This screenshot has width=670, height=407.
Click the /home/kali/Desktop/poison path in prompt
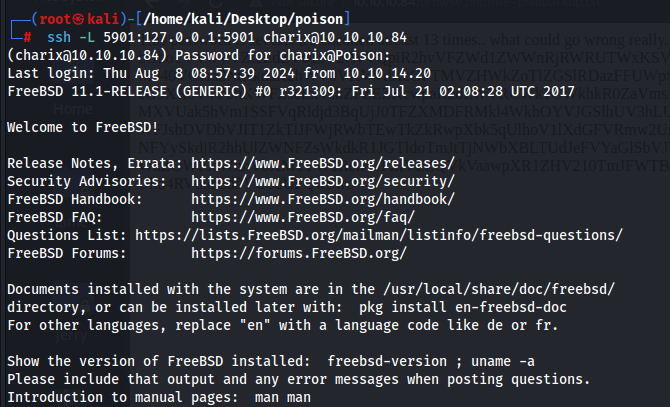(x=243, y=19)
